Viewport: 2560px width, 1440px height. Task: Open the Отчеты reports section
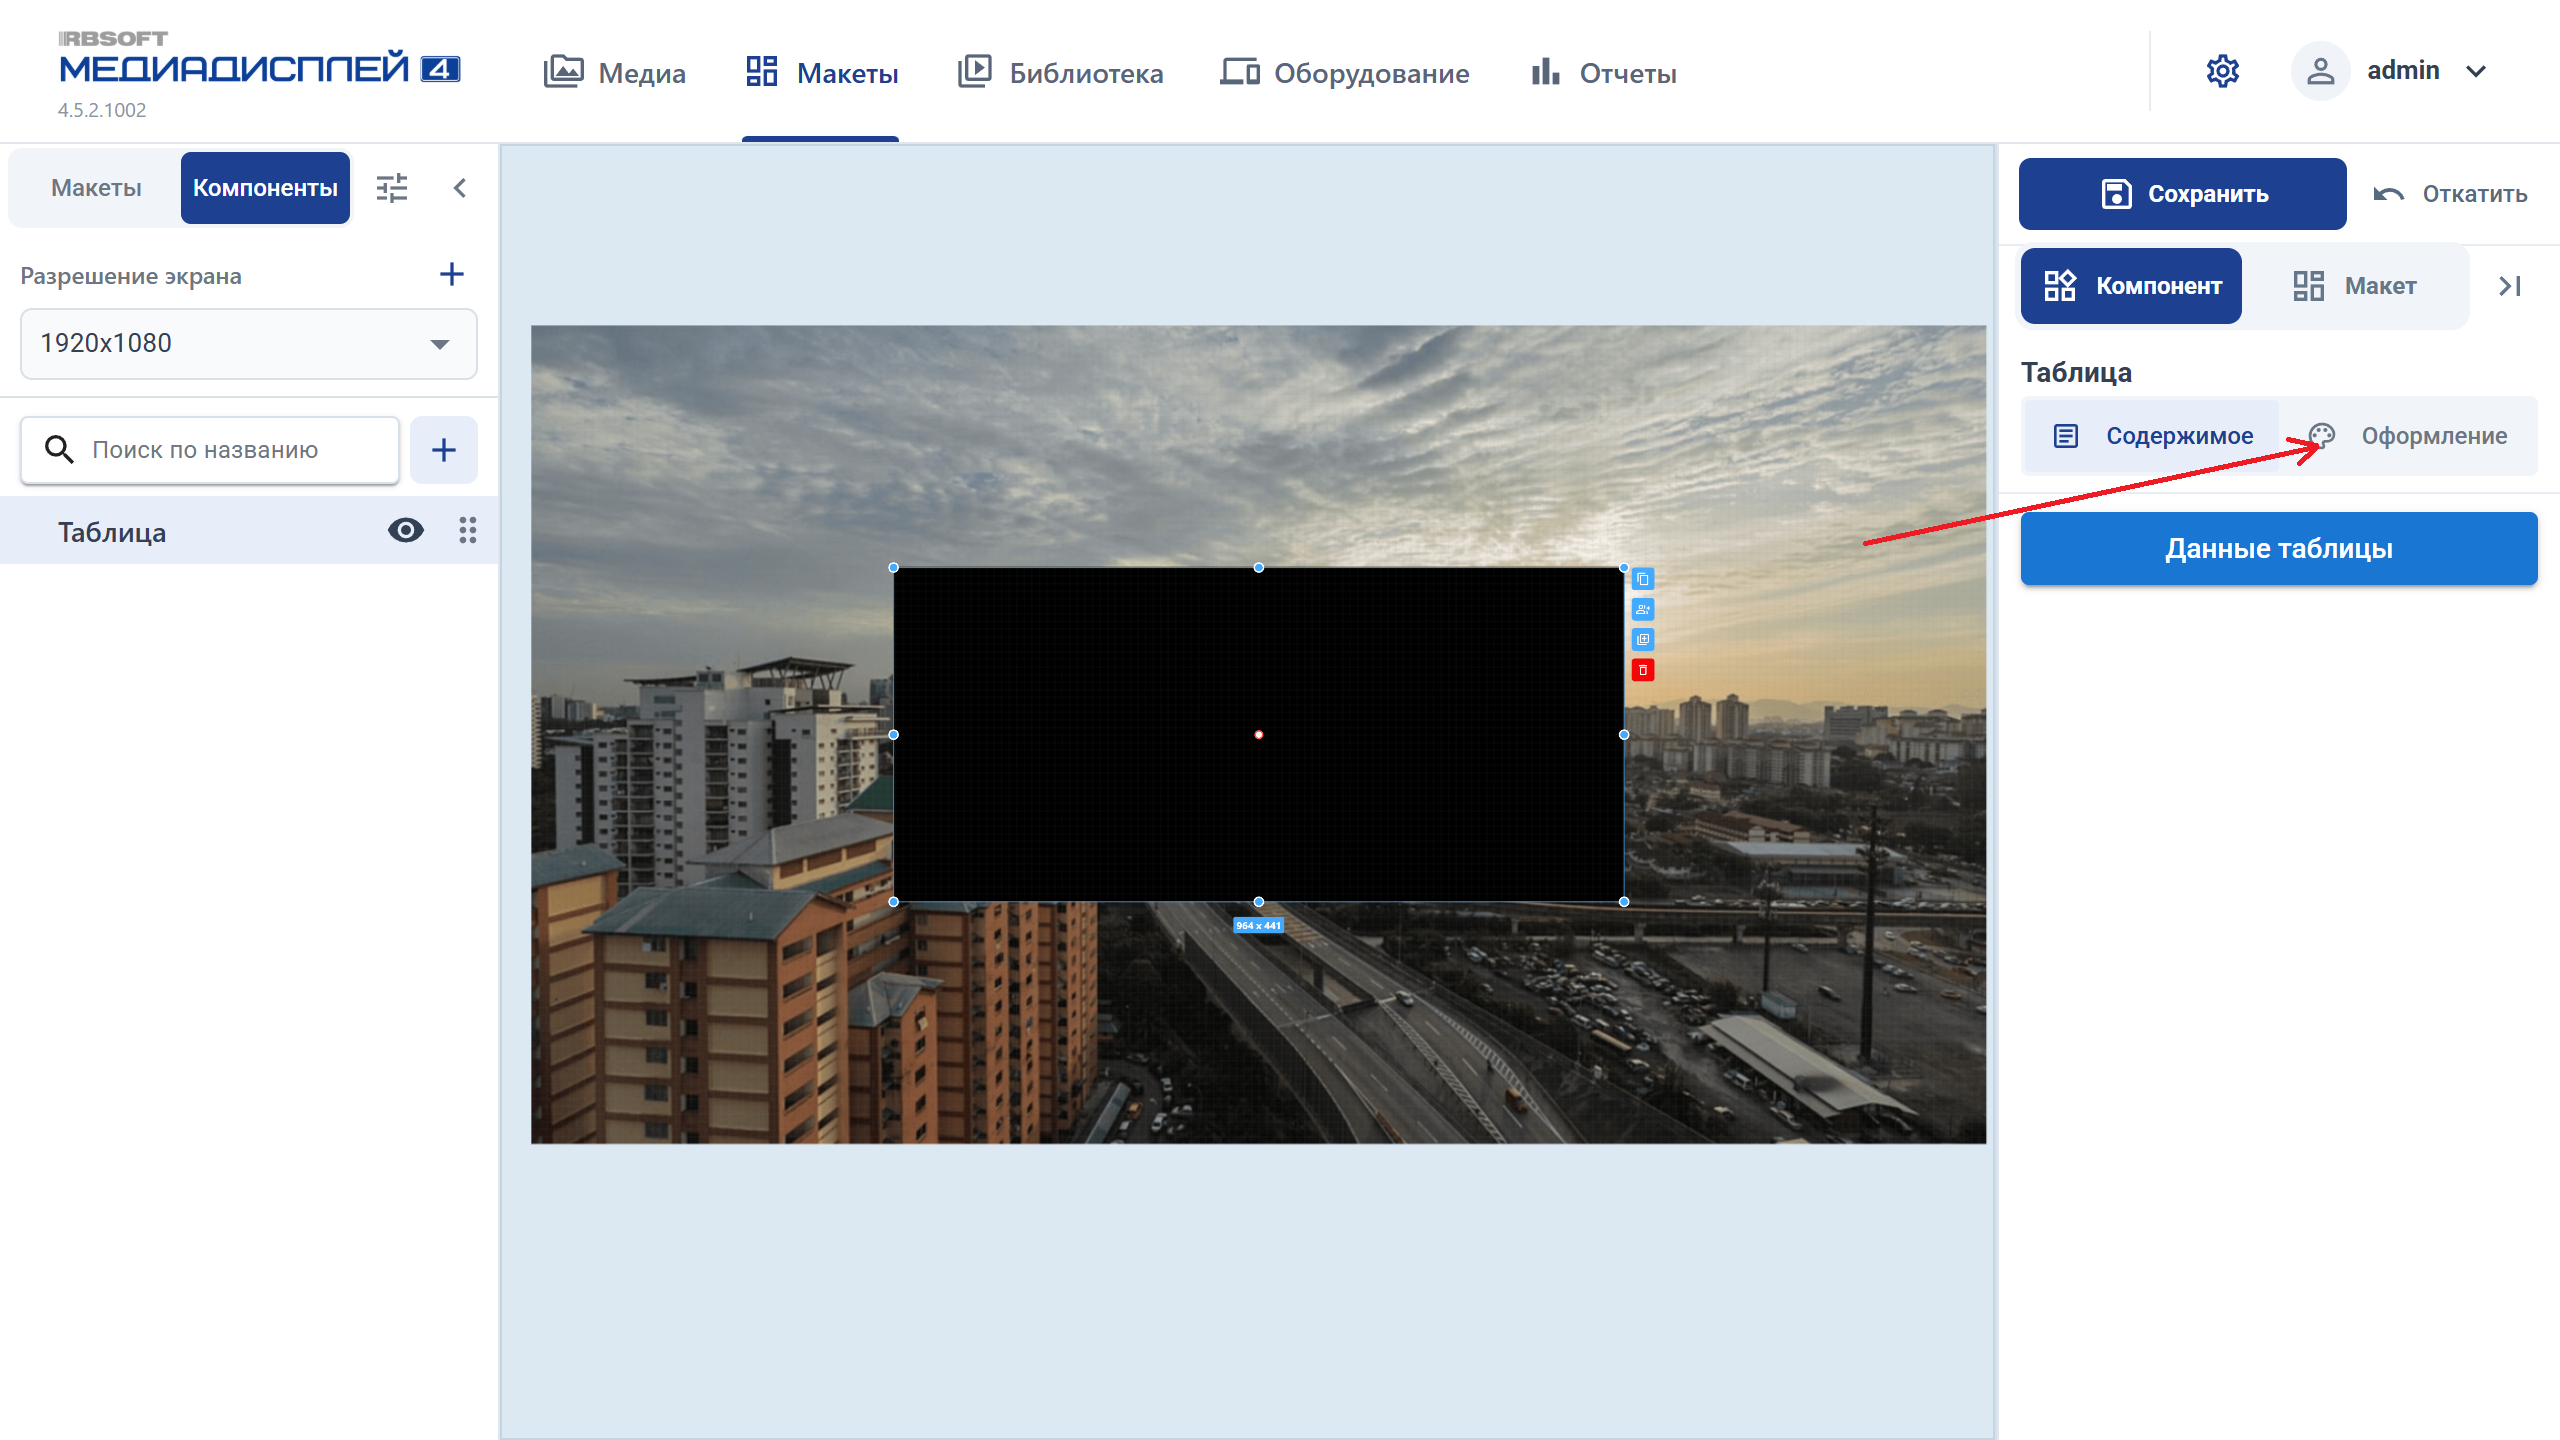click(1603, 72)
